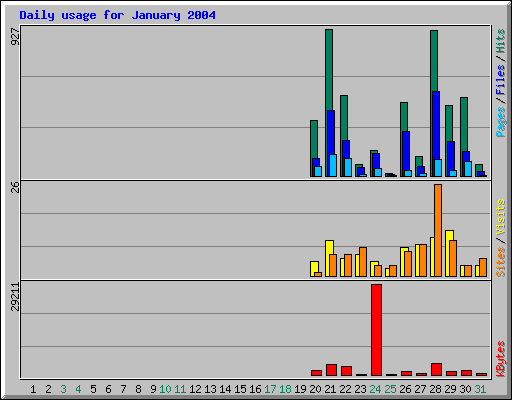Screen dimensions: 512x400
Task: Click day 7 on the date axis
Action: point(123,389)
